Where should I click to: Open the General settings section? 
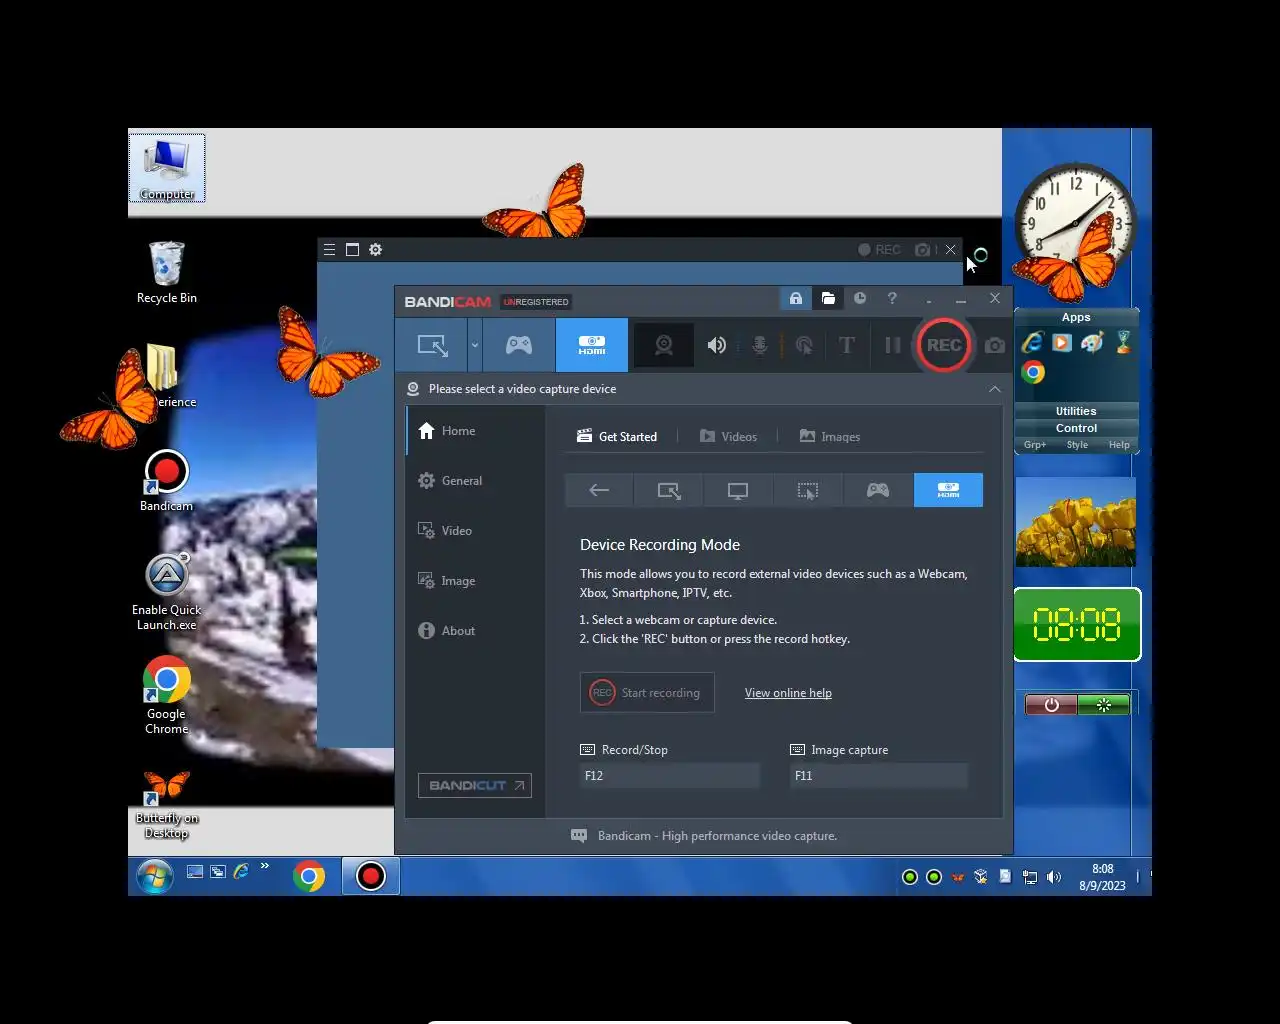coord(475,481)
